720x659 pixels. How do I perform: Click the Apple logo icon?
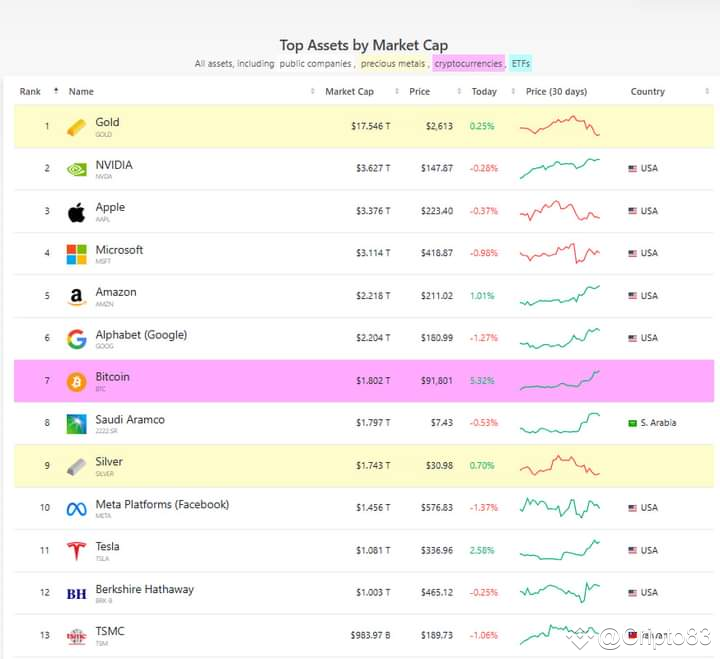pos(76,212)
